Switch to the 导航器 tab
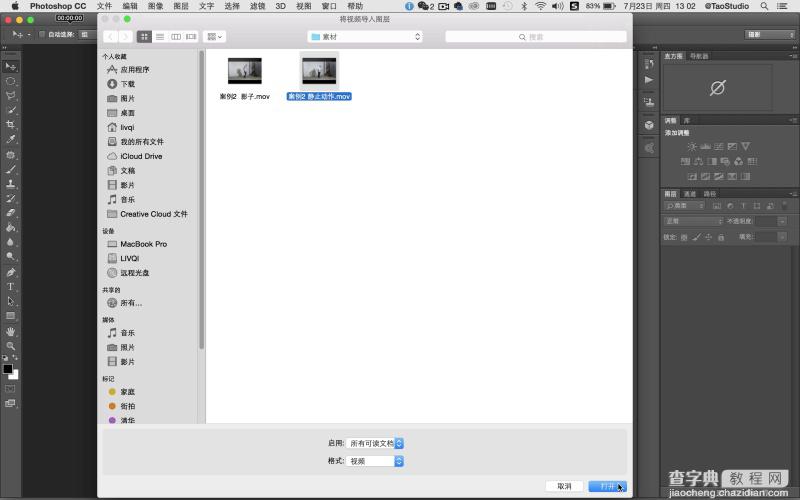 coord(699,56)
